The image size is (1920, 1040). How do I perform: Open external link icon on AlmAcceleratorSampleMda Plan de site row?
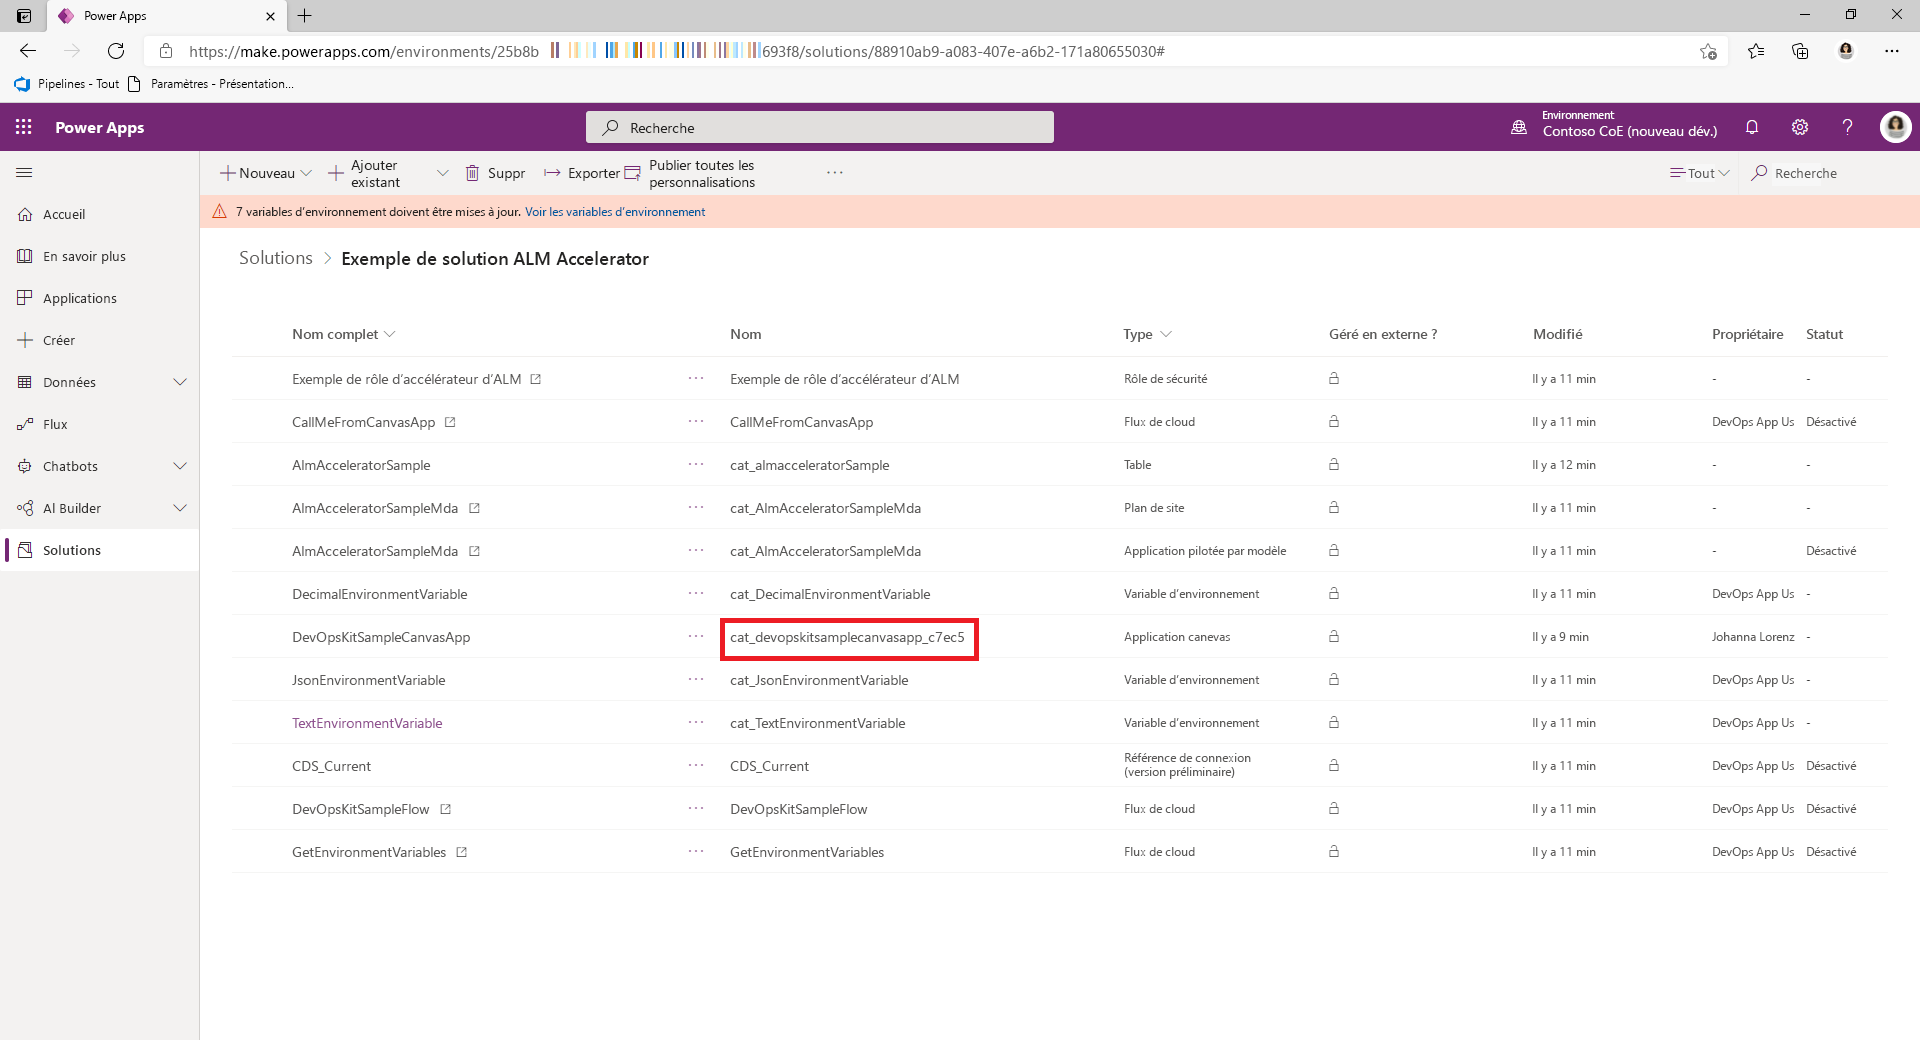pos(475,508)
